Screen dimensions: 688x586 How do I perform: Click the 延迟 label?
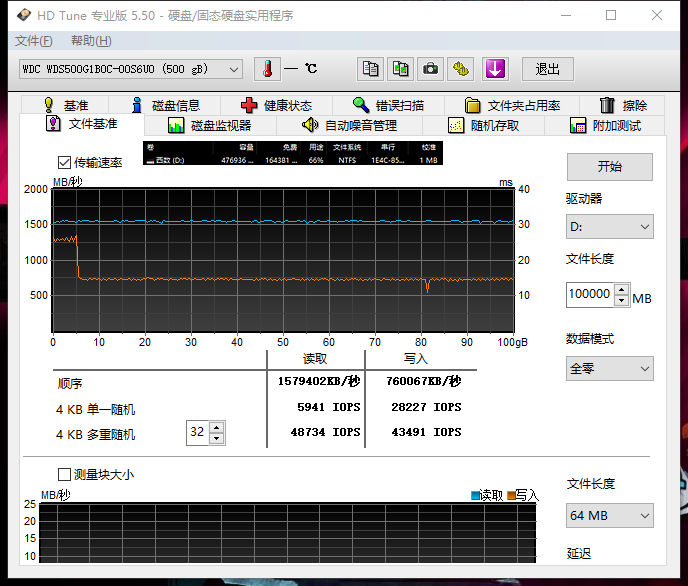[x=579, y=554]
